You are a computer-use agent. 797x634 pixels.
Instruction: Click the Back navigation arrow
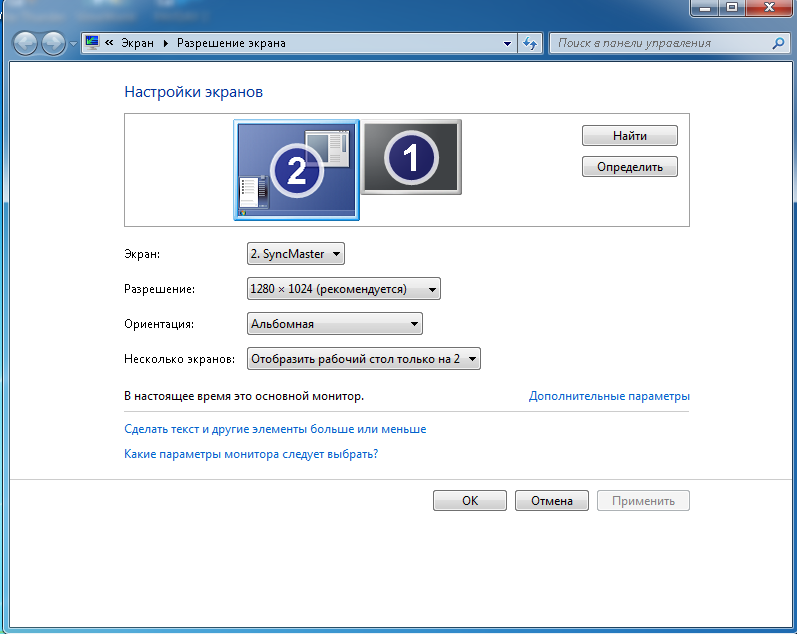pos(25,43)
